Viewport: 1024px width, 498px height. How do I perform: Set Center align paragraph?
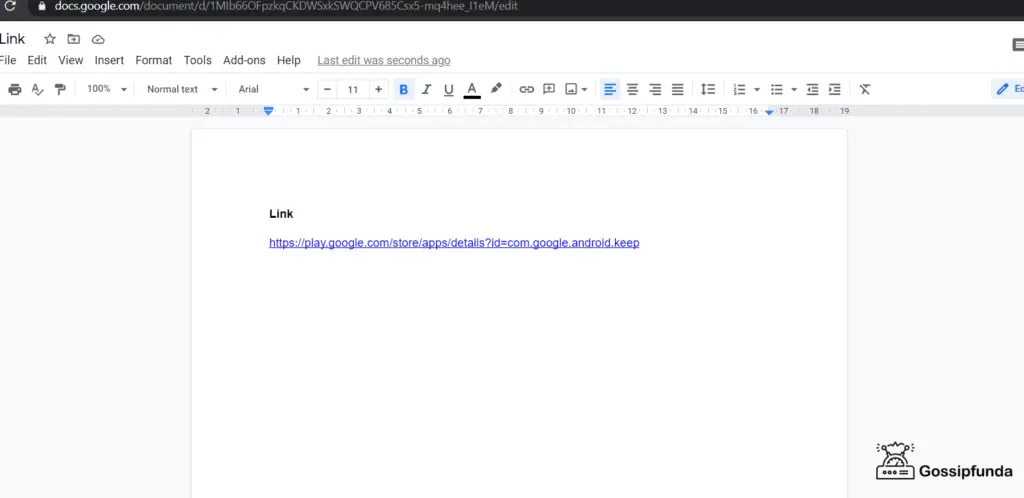pyautogui.click(x=632, y=89)
